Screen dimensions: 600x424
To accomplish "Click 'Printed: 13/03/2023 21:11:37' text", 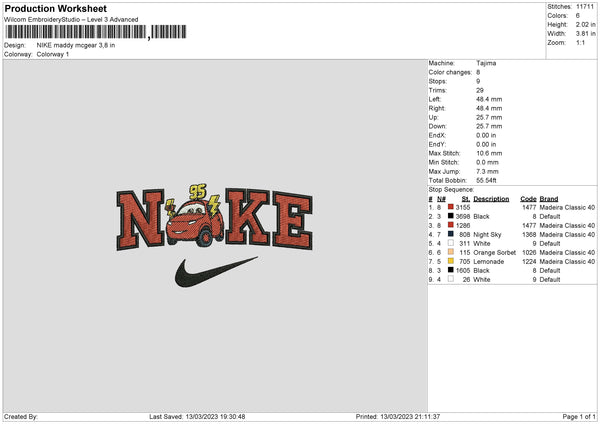I will coord(398,416).
